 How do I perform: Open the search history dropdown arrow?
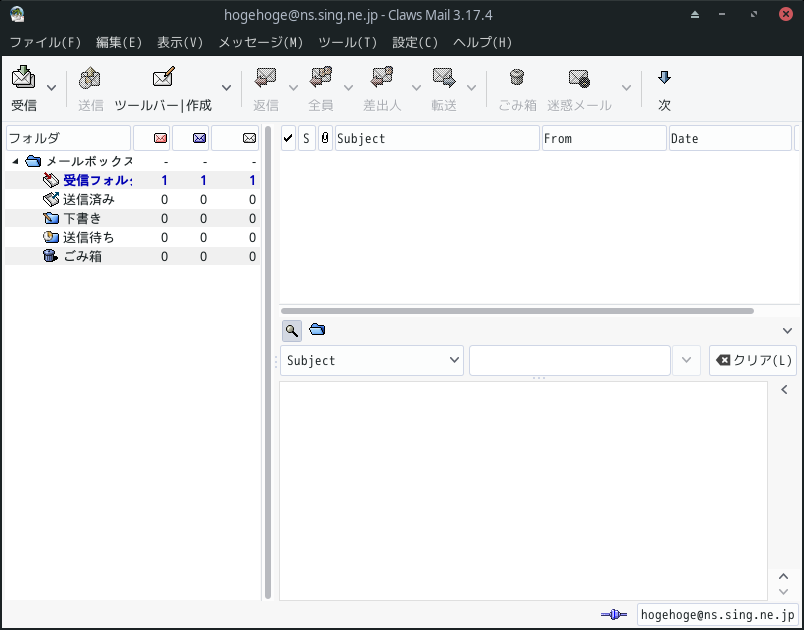click(x=686, y=360)
